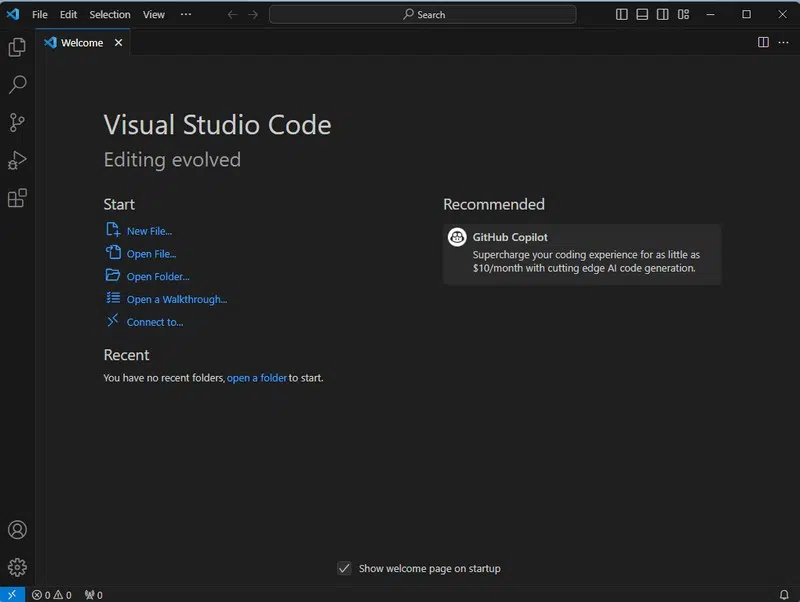The height and width of the screenshot is (602, 800).
Task: Select the Search icon in activity bar
Action: click(x=16, y=85)
